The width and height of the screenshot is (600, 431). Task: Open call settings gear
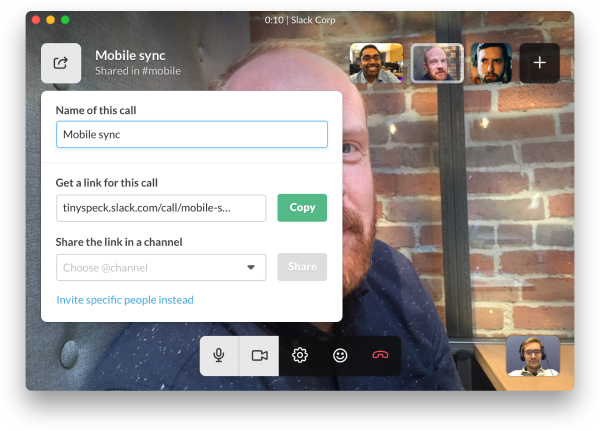point(299,355)
